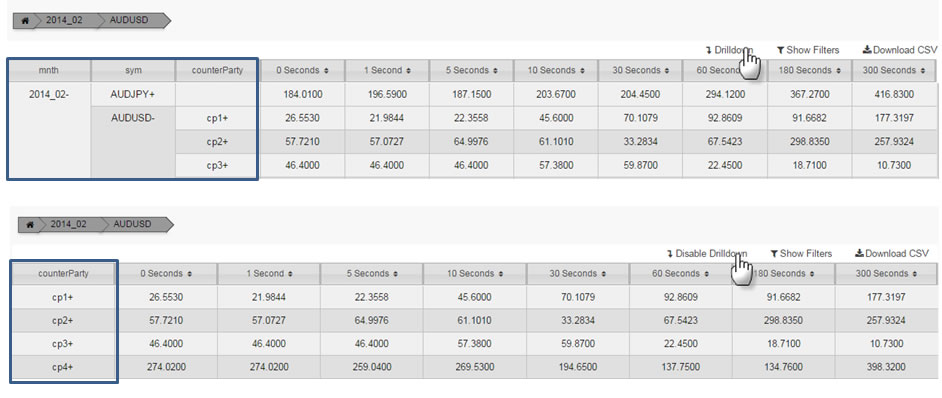The width and height of the screenshot is (942, 398).
Task: Click home icon in lower breadcrumb
Action: (28, 224)
